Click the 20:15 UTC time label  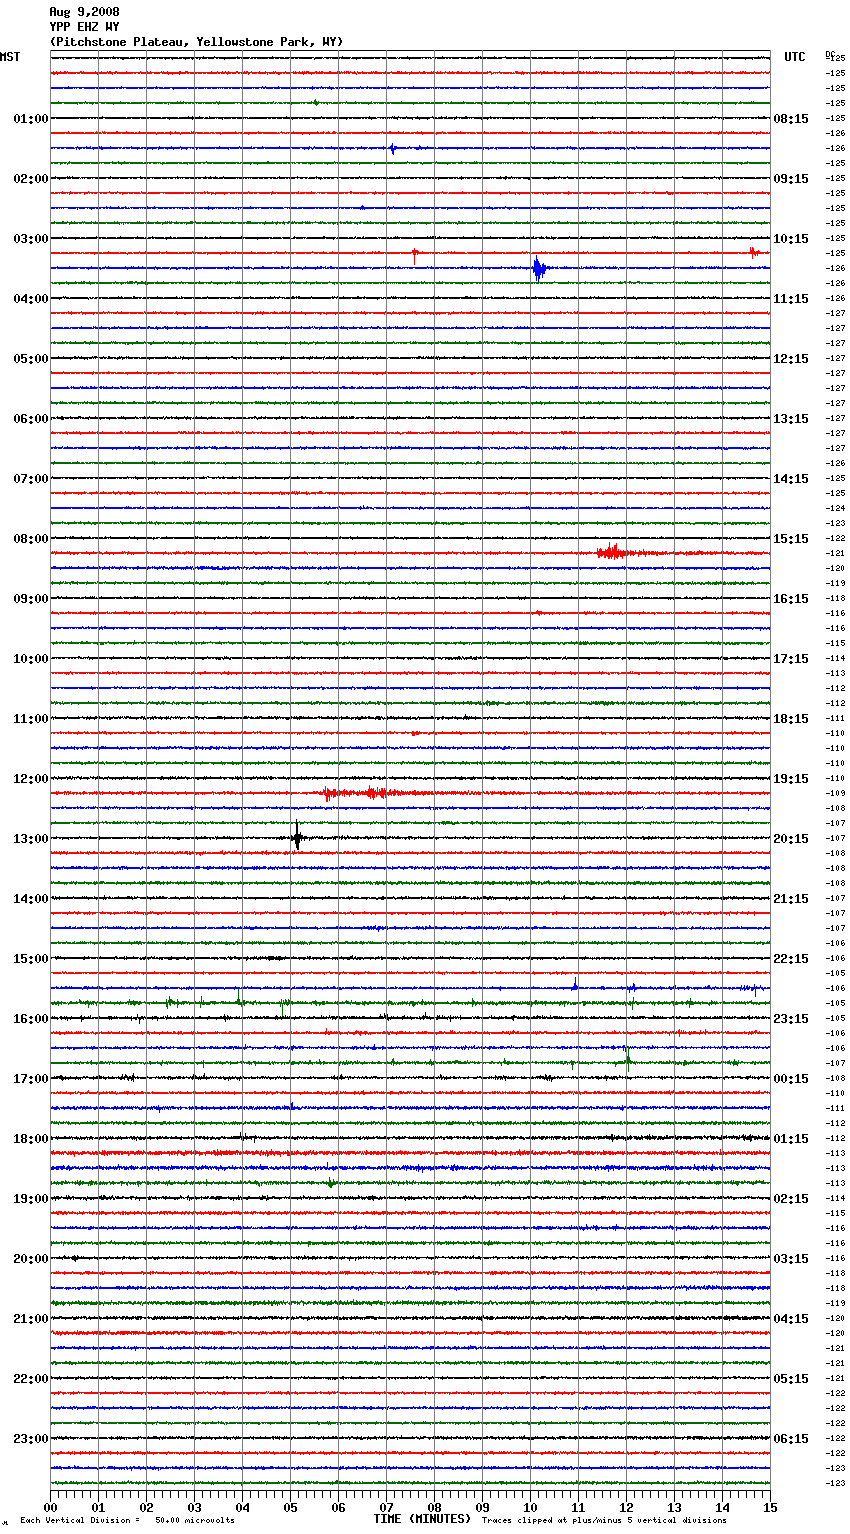coord(791,839)
